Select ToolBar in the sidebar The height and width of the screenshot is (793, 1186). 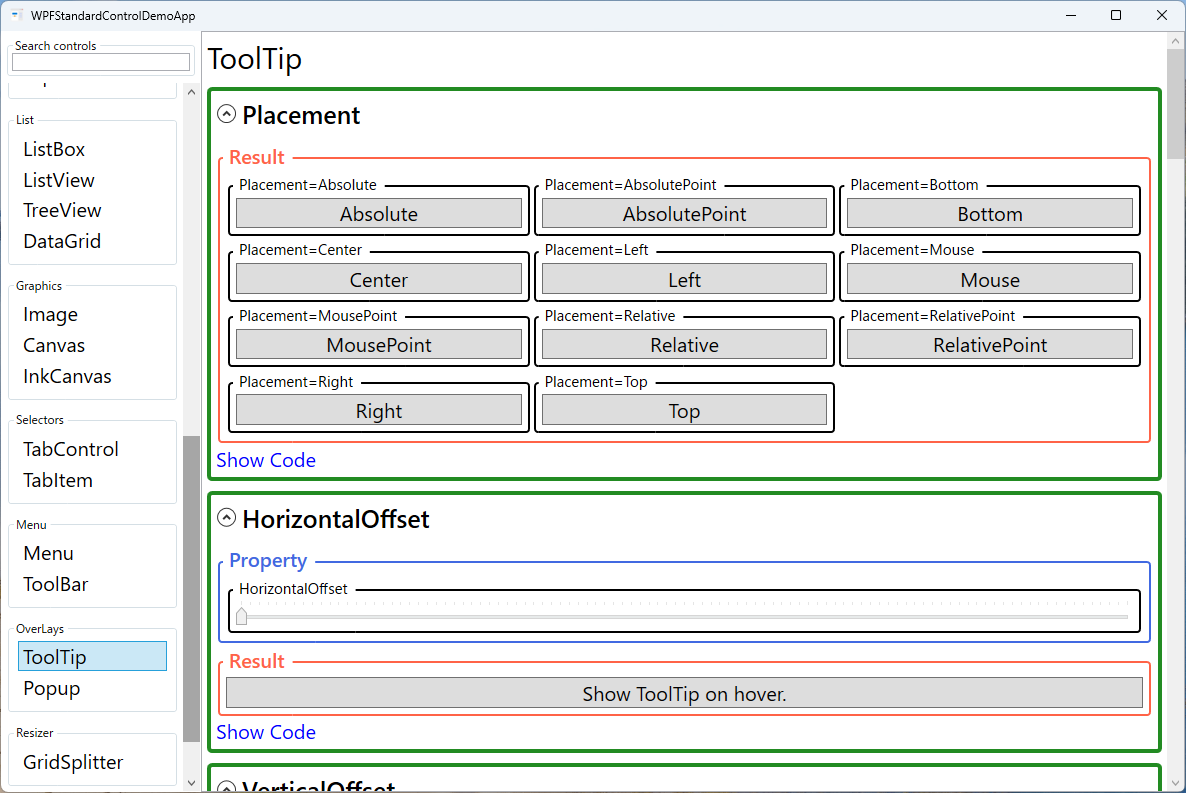tap(55, 584)
